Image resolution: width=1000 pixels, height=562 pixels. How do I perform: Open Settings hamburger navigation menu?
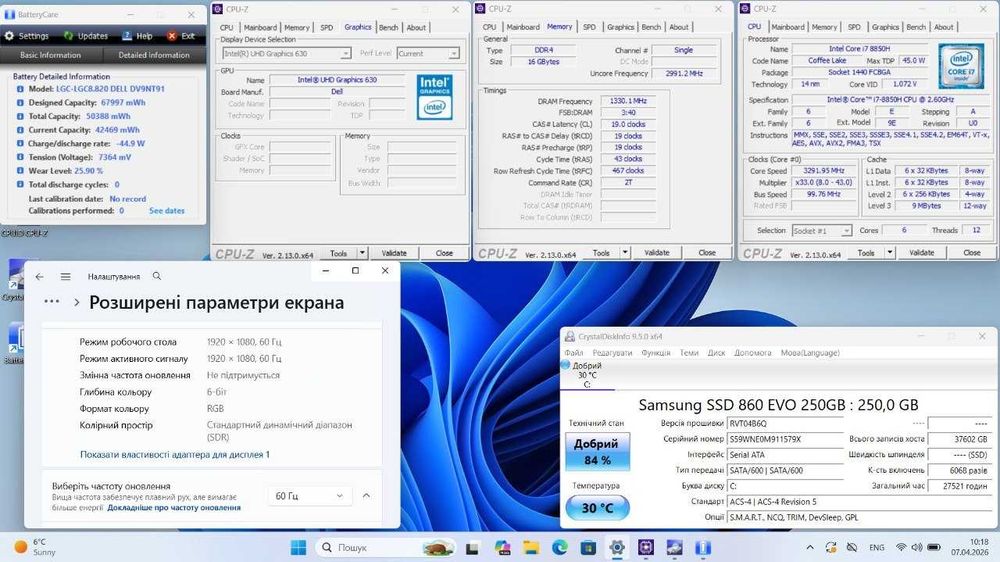tap(65, 276)
